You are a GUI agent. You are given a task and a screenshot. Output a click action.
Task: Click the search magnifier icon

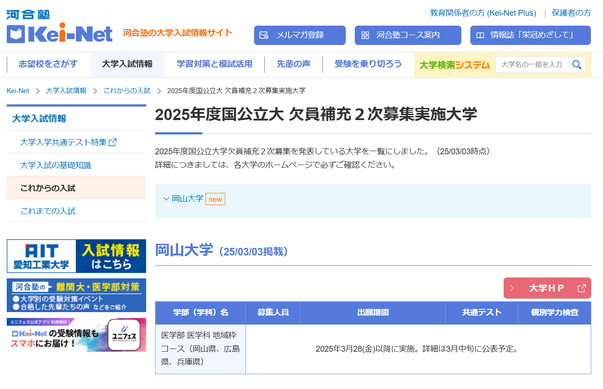click(x=576, y=65)
